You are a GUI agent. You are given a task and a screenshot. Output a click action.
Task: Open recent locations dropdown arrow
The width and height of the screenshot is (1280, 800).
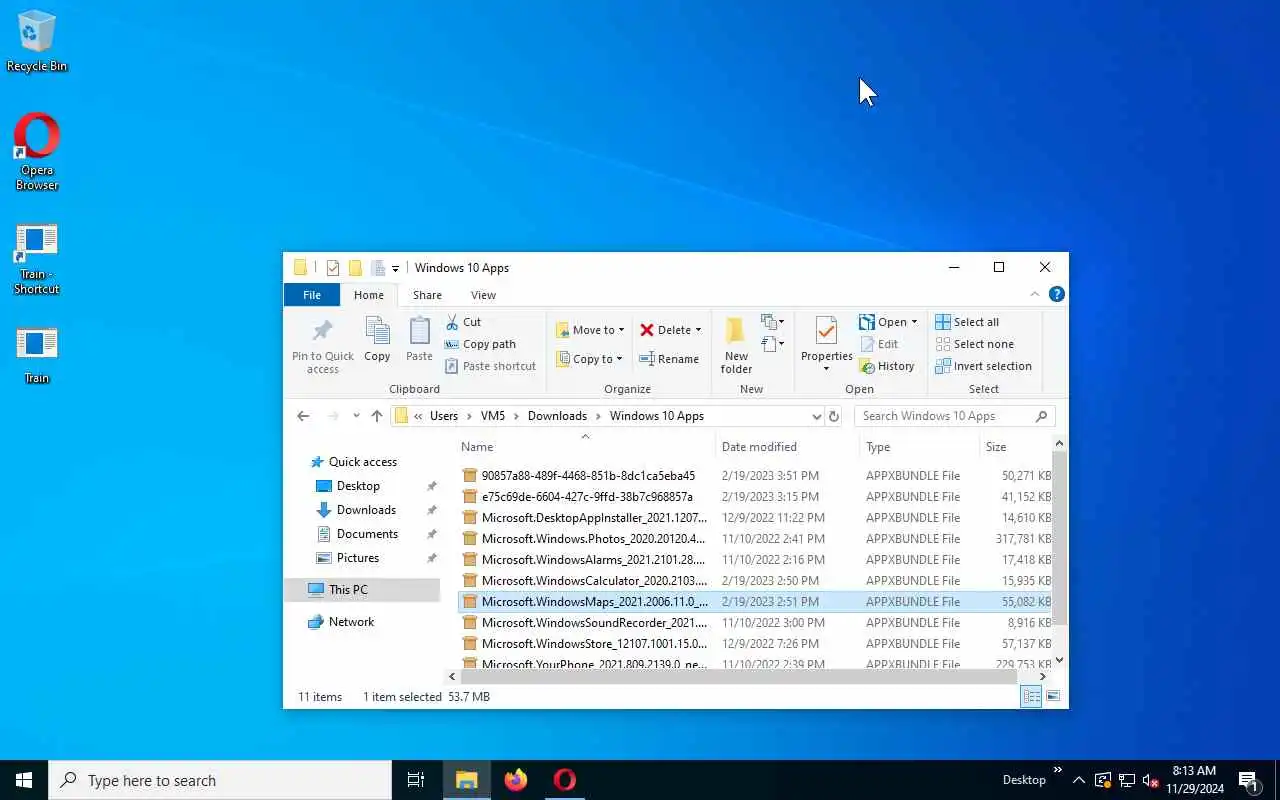(355, 416)
